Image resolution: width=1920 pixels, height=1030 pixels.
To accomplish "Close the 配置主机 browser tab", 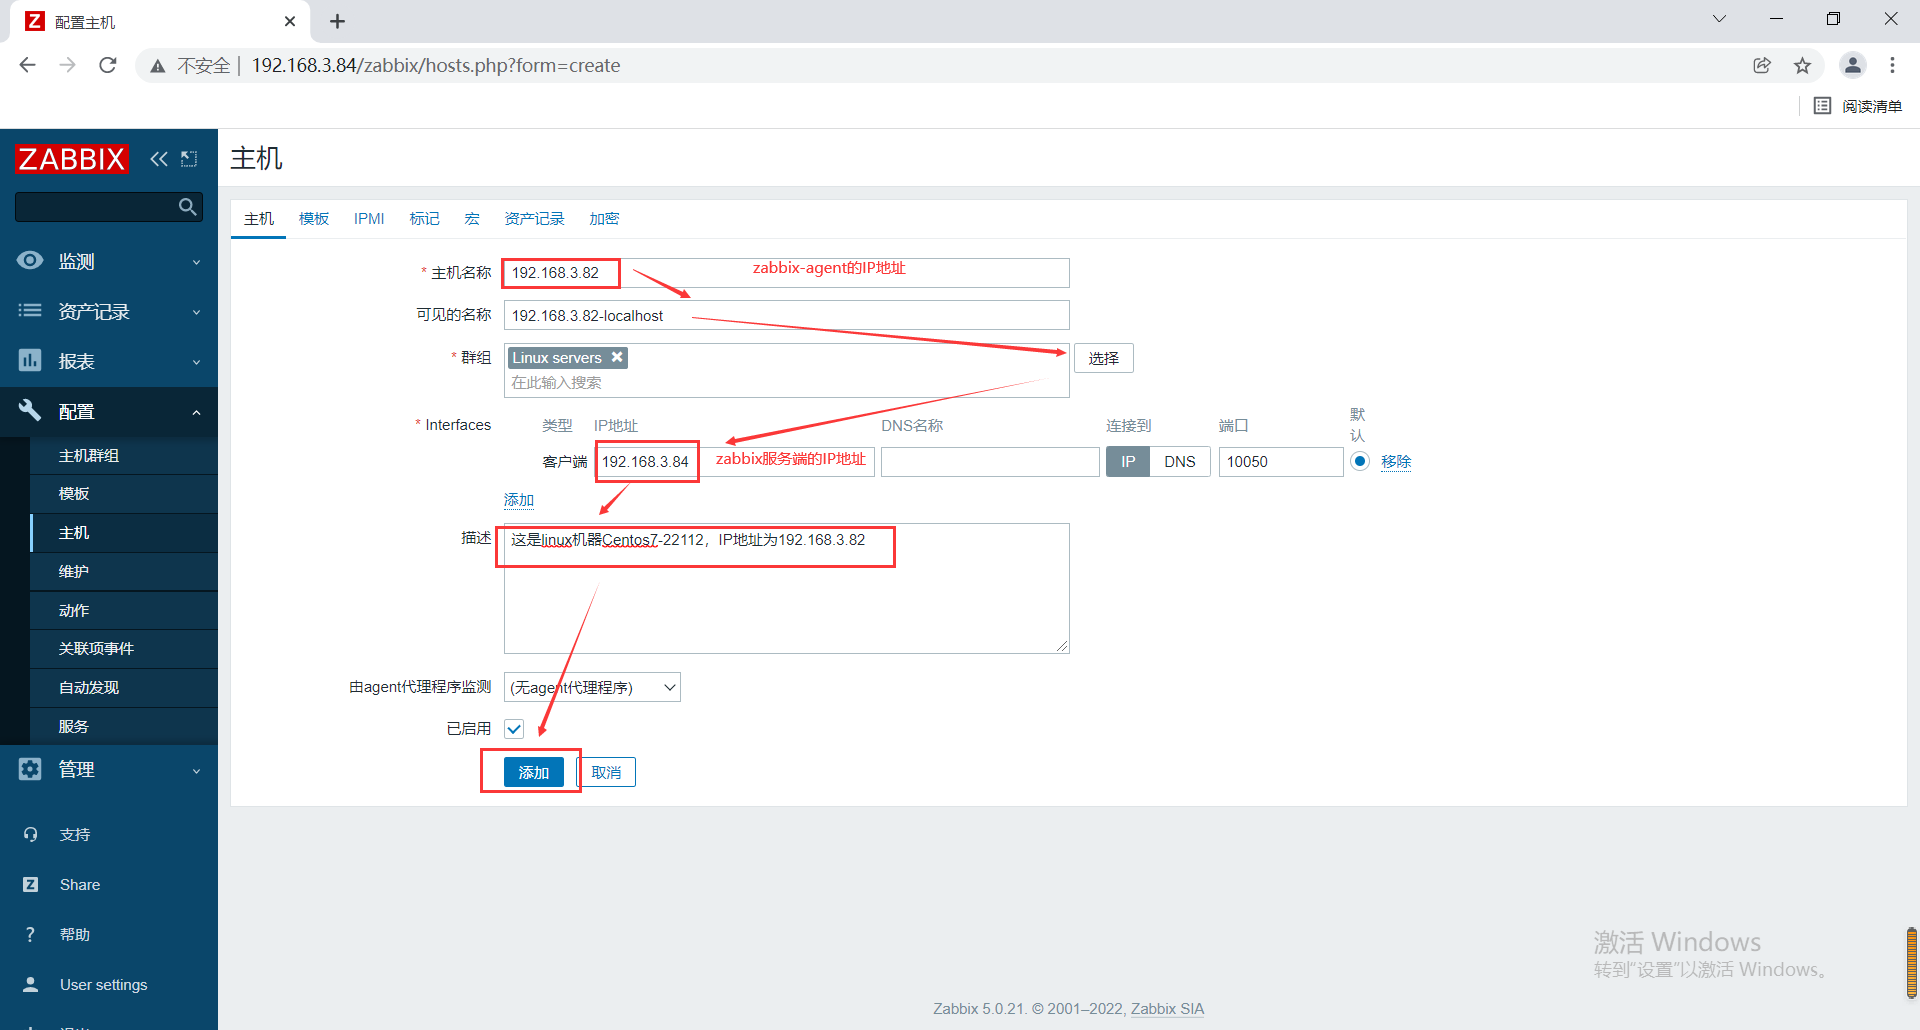I will click(x=290, y=21).
